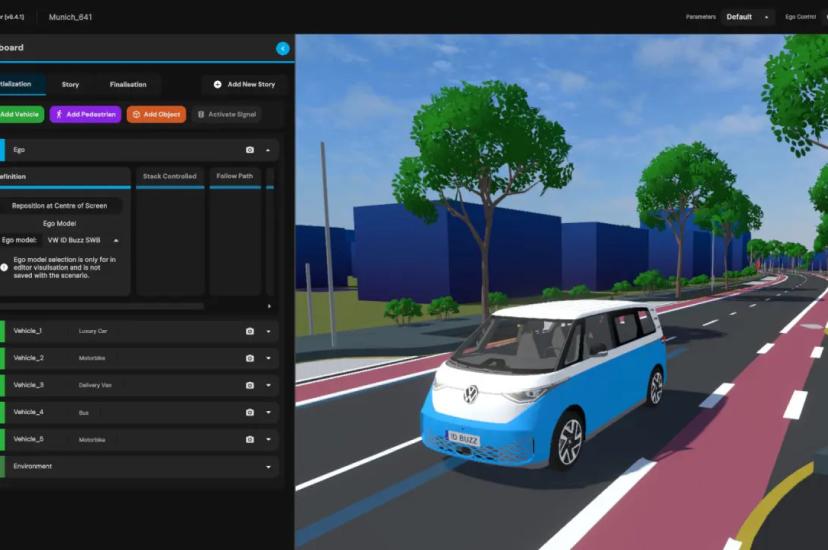Click the Ego Control label in top bar
The width and height of the screenshot is (828, 550).
(800, 17)
